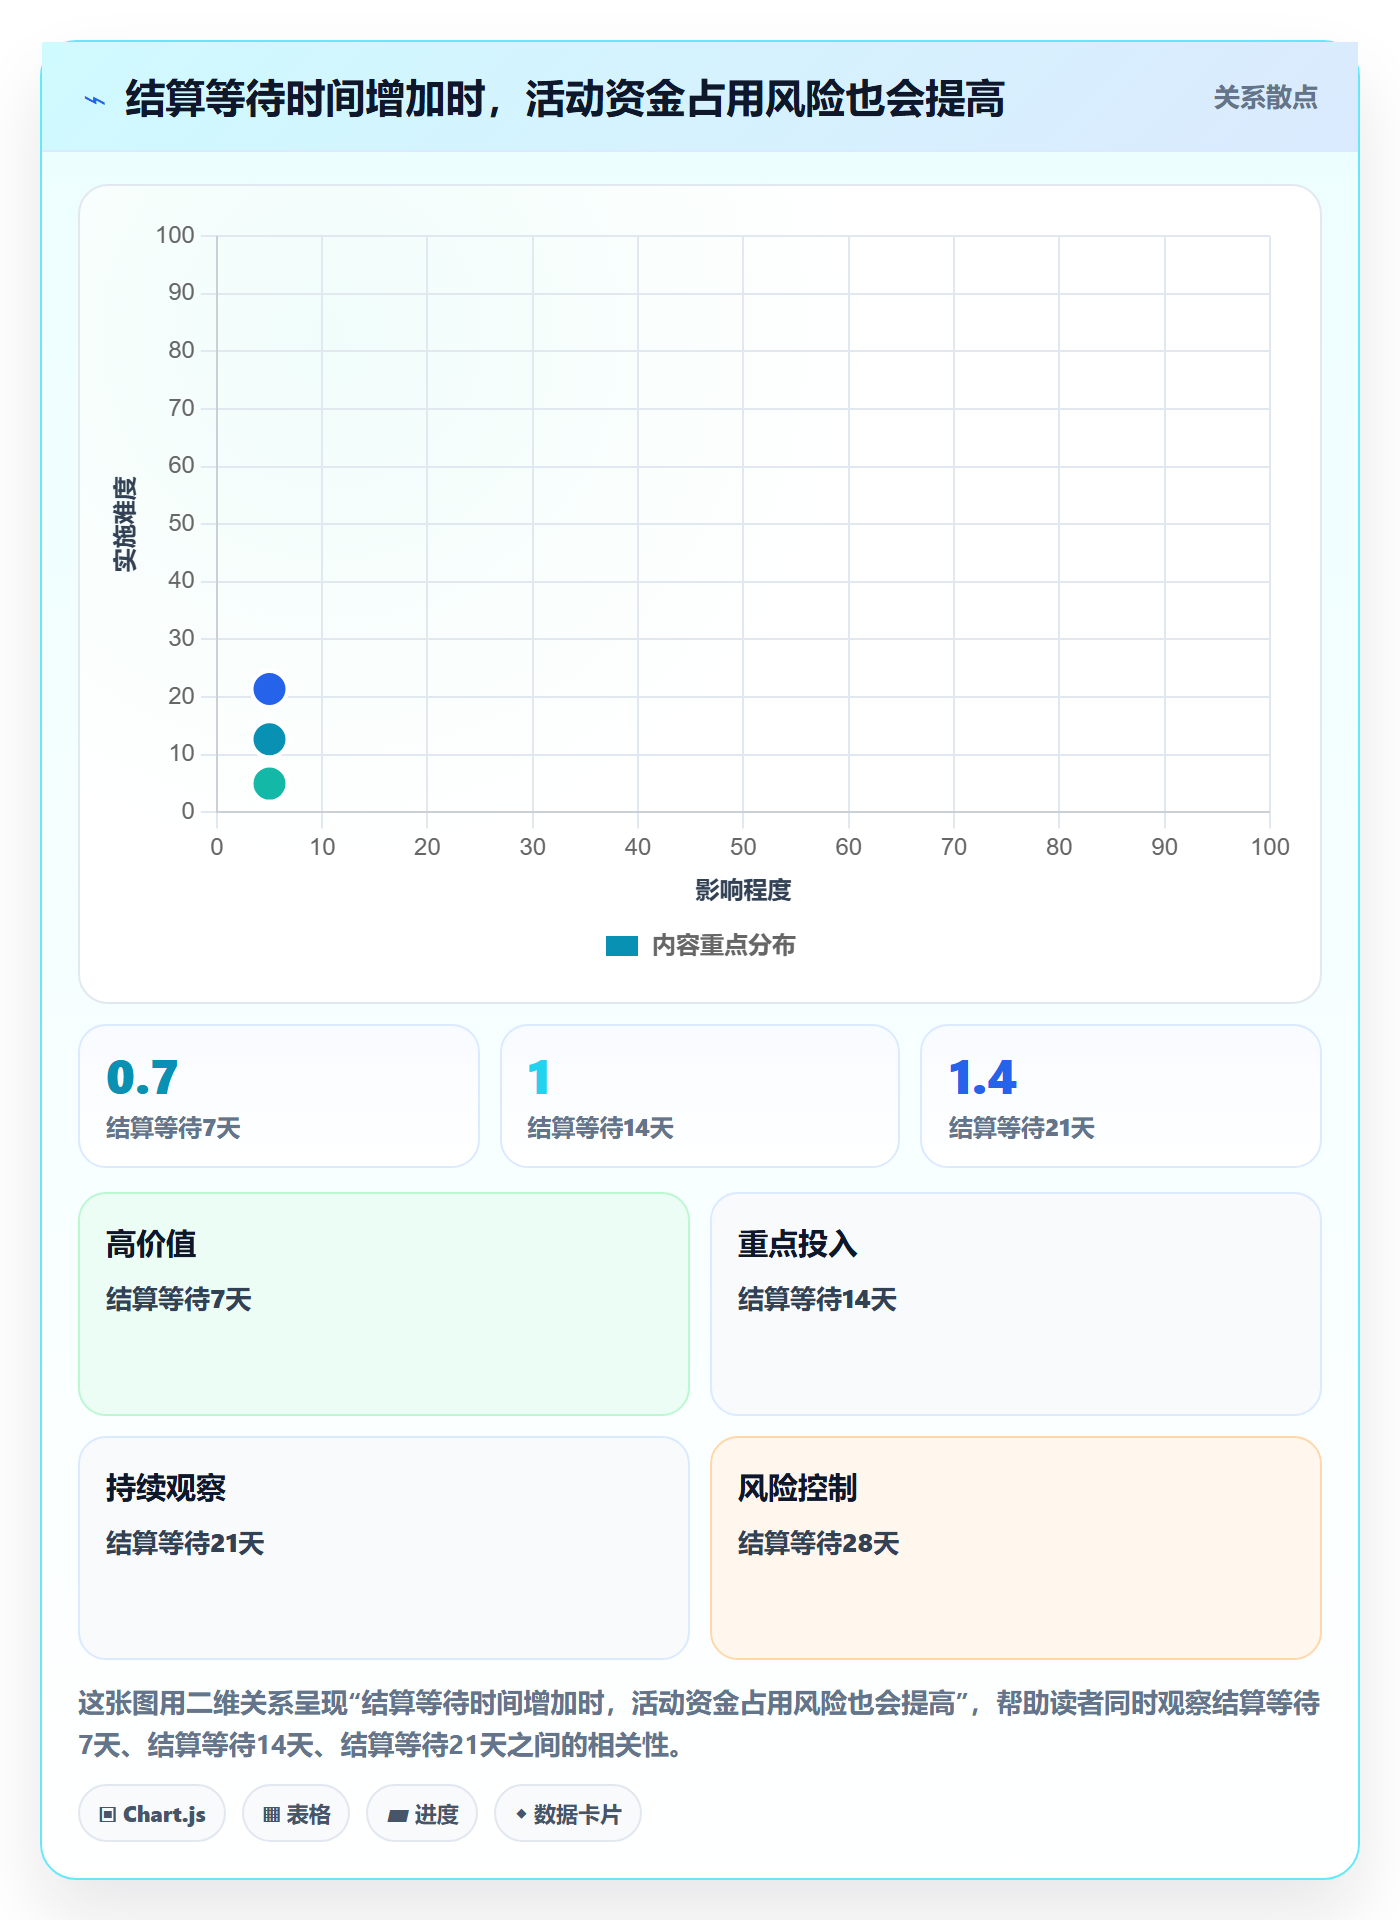
Task: Click the green scatter point near 5
Action: point(269,783)
